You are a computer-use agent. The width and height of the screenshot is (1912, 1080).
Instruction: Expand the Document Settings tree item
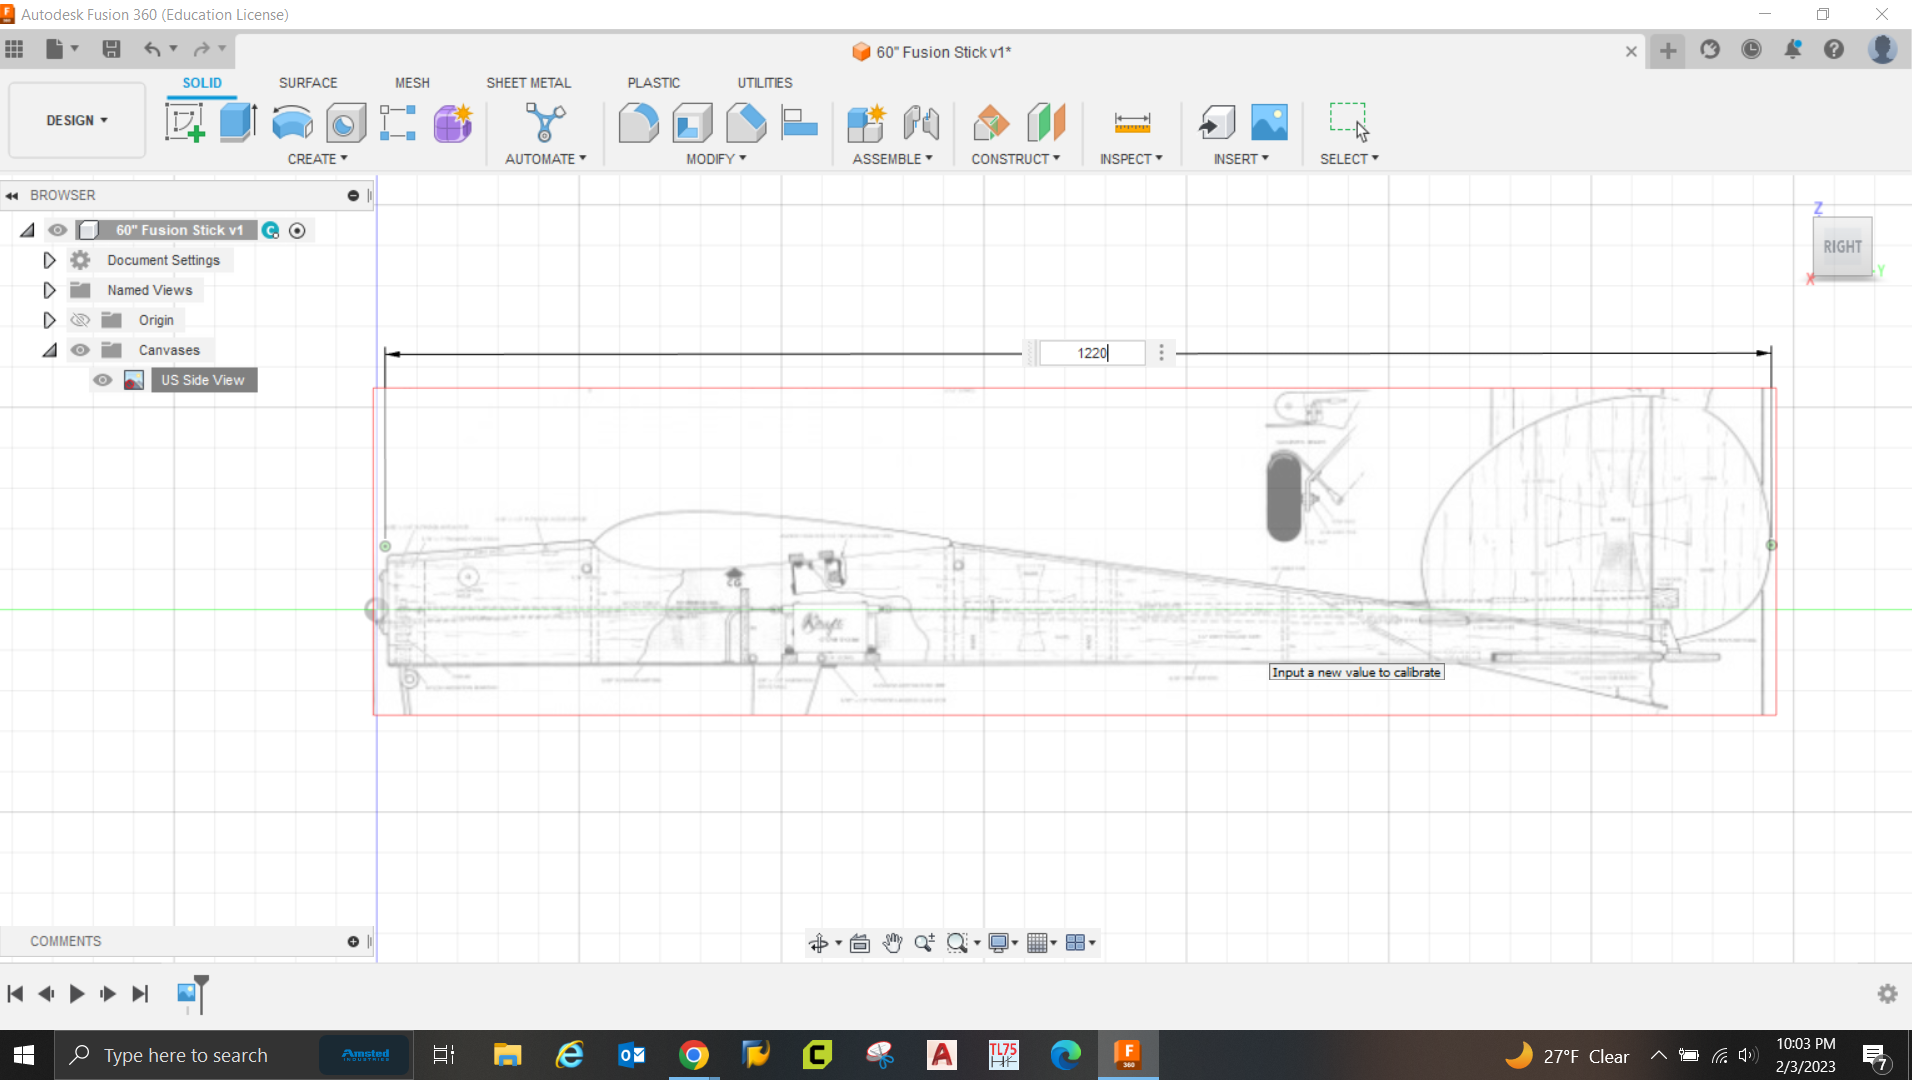coord(49,259)
